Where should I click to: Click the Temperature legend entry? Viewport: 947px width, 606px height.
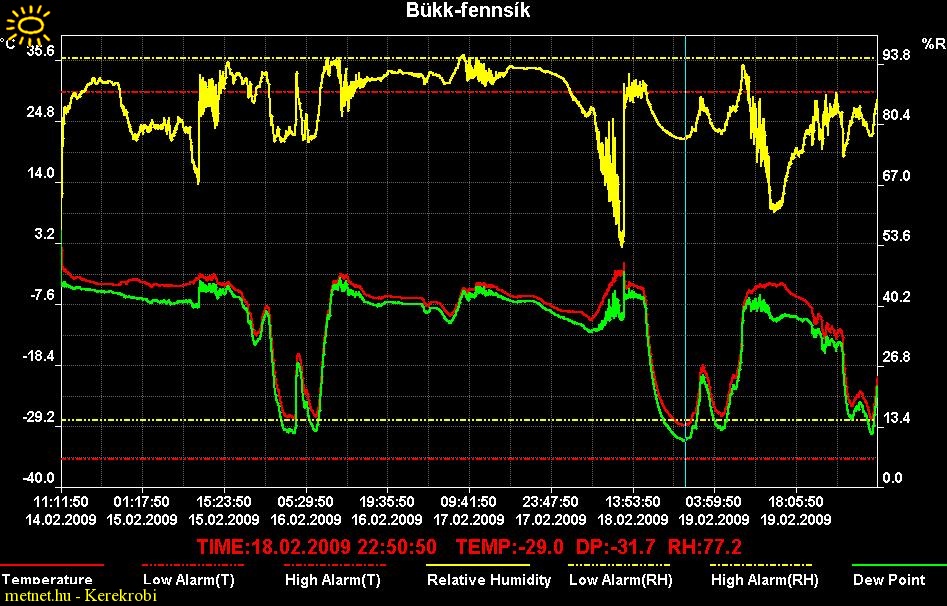(x=47, y=579)
